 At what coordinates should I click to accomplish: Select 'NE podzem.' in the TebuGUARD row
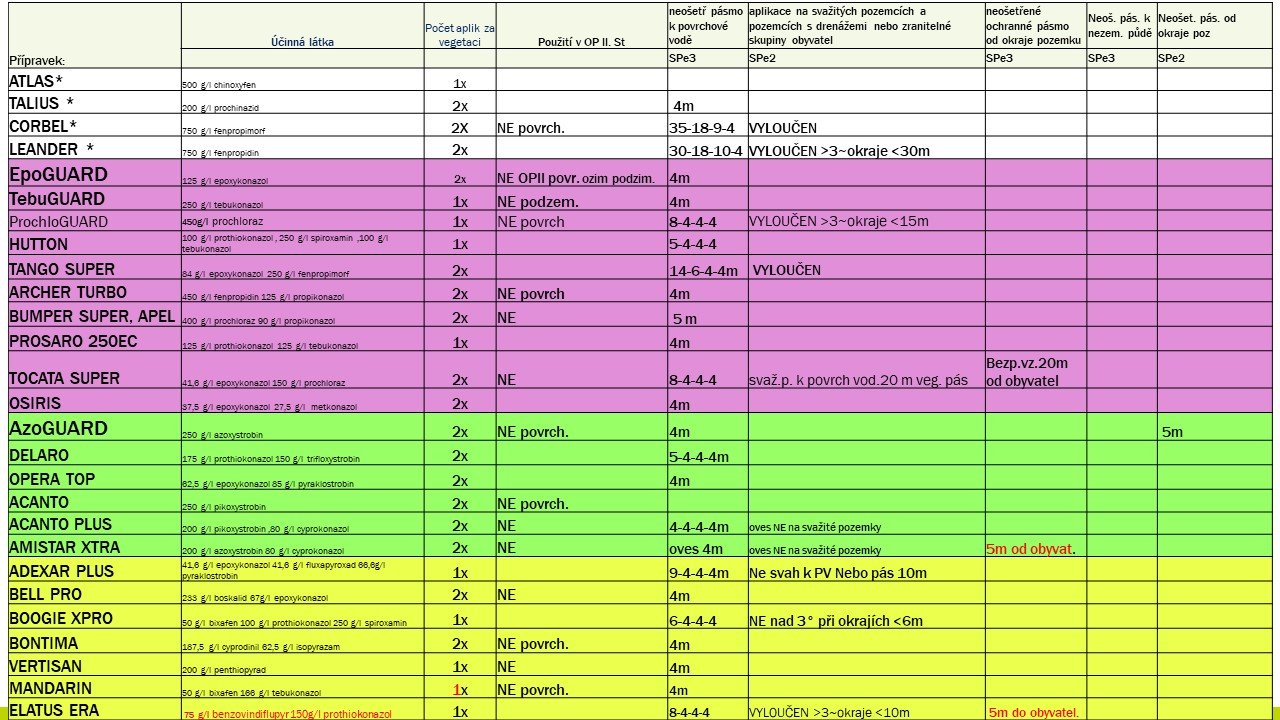[538, 201]
